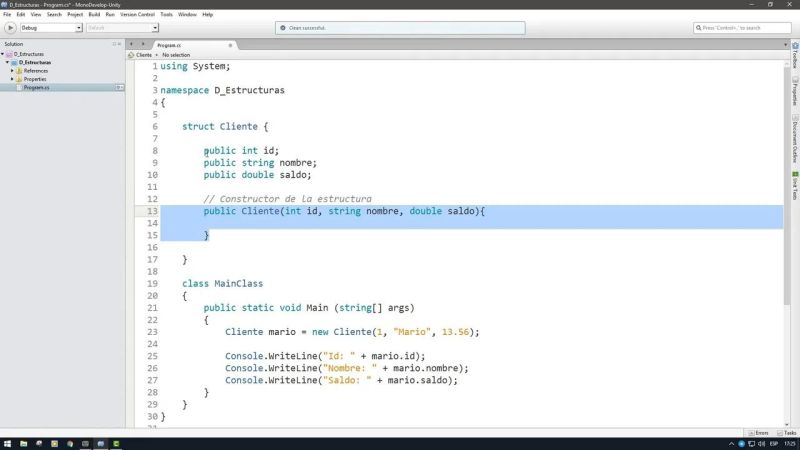
Task: Collapse the bold D_Estructuras project node
Action: pos(8,62)
